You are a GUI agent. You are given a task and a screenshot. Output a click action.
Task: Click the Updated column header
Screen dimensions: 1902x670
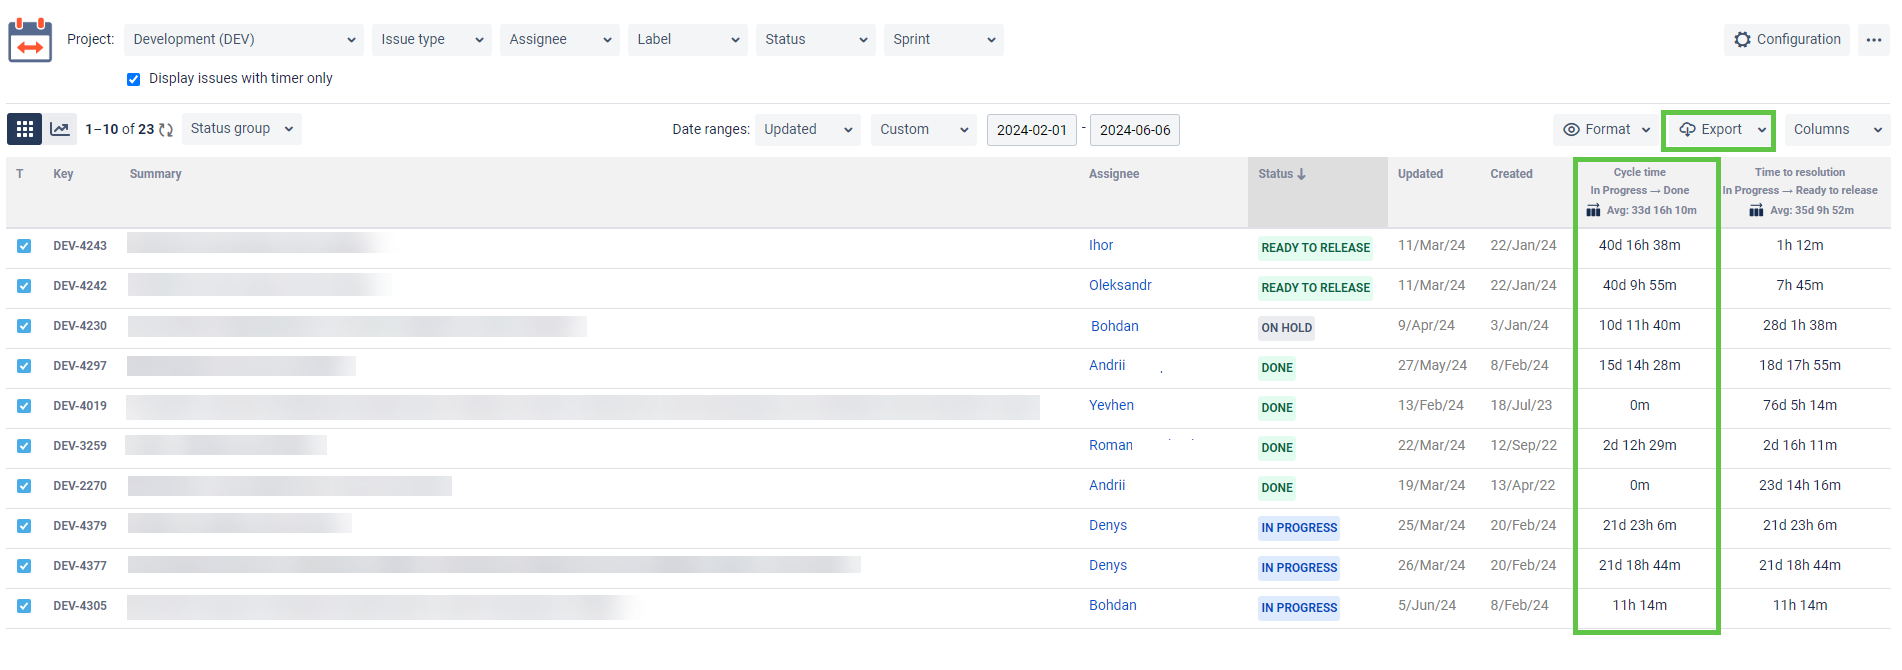[1420, 174]
